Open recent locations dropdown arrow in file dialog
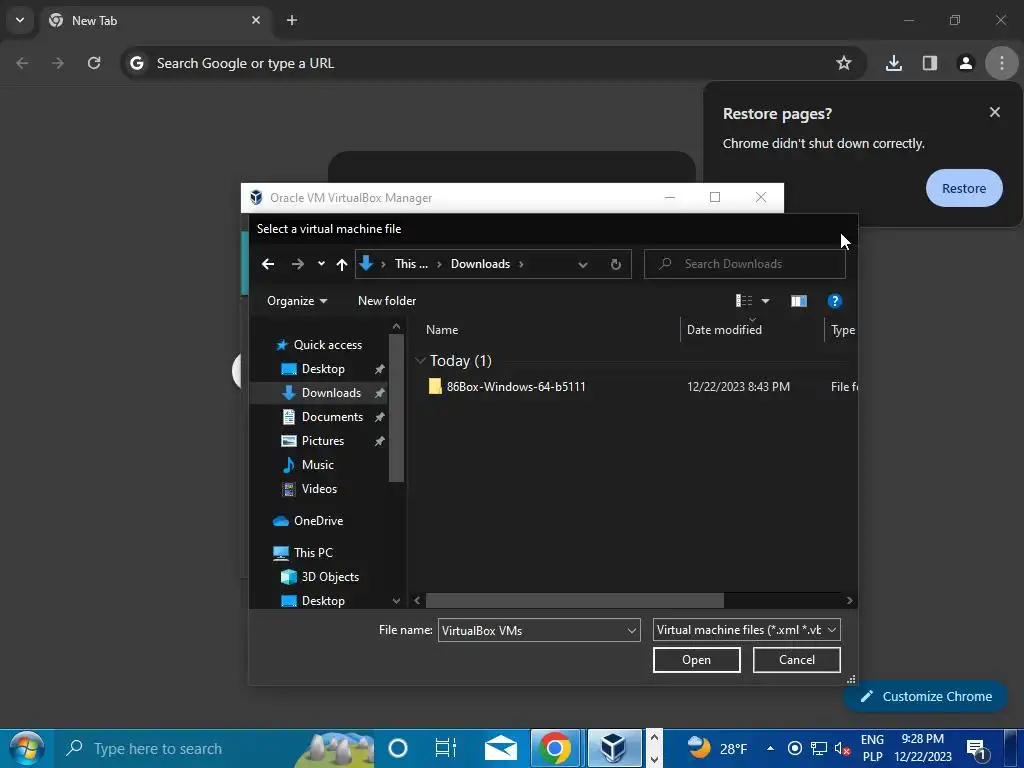Screen dimensions: 1024x768 (321, 264)
